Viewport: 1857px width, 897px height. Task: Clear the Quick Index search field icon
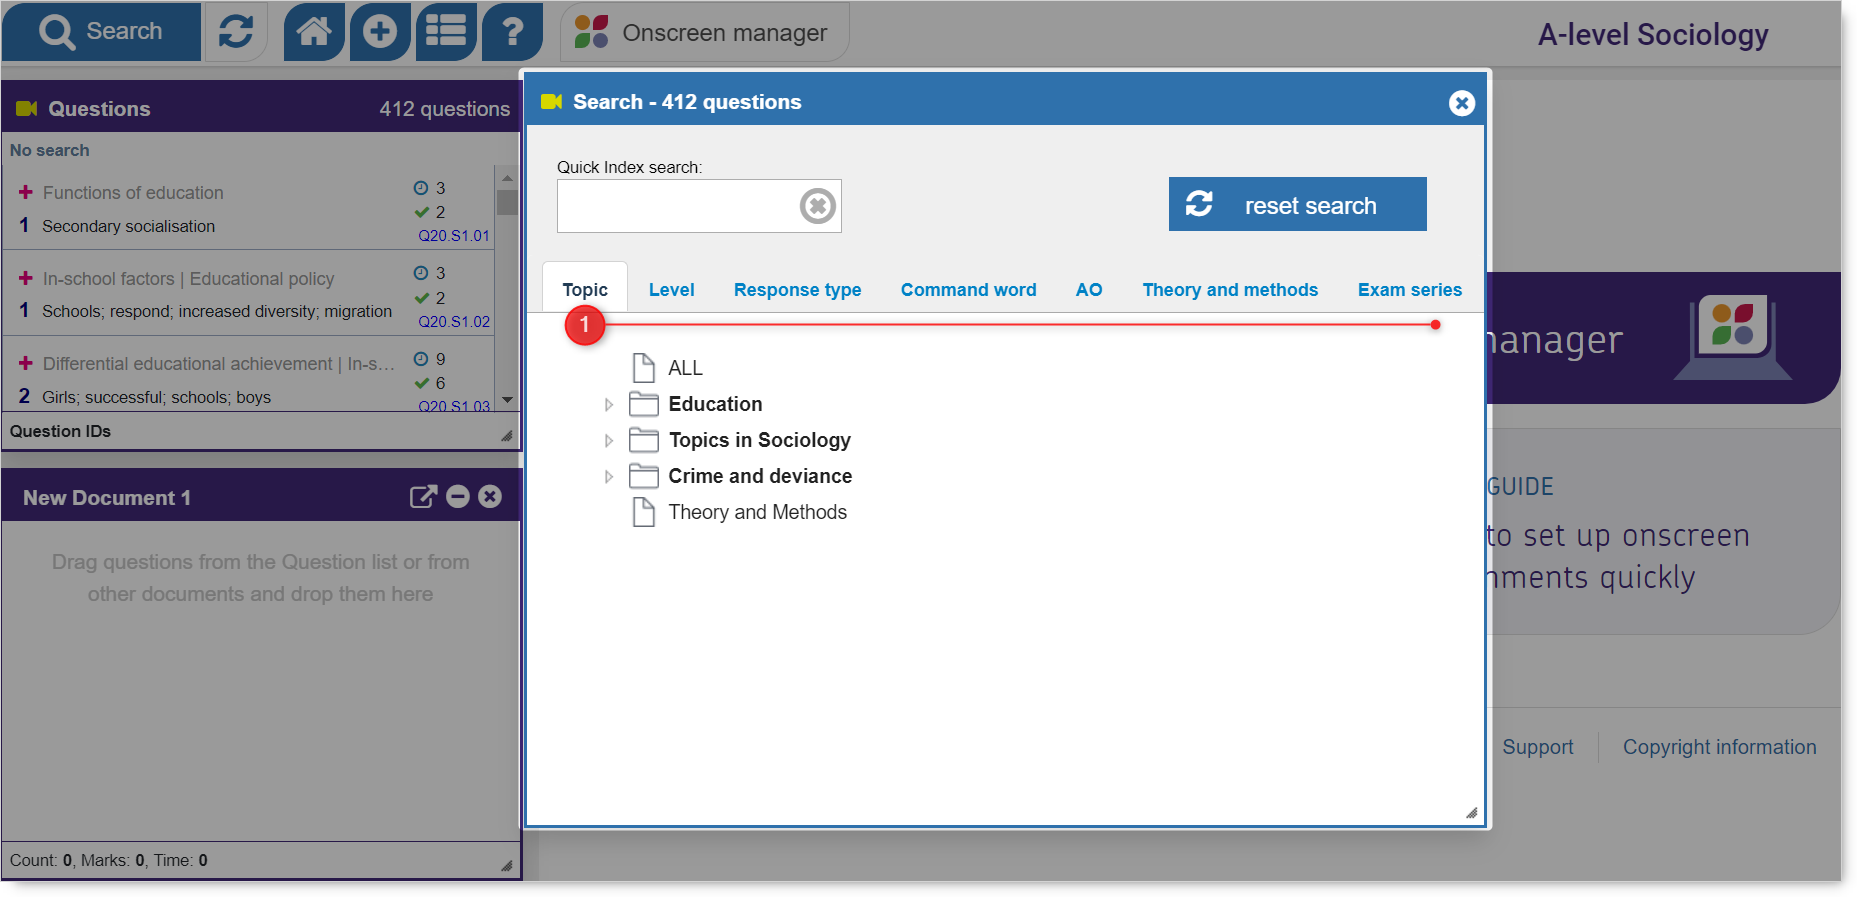point(817,206)
